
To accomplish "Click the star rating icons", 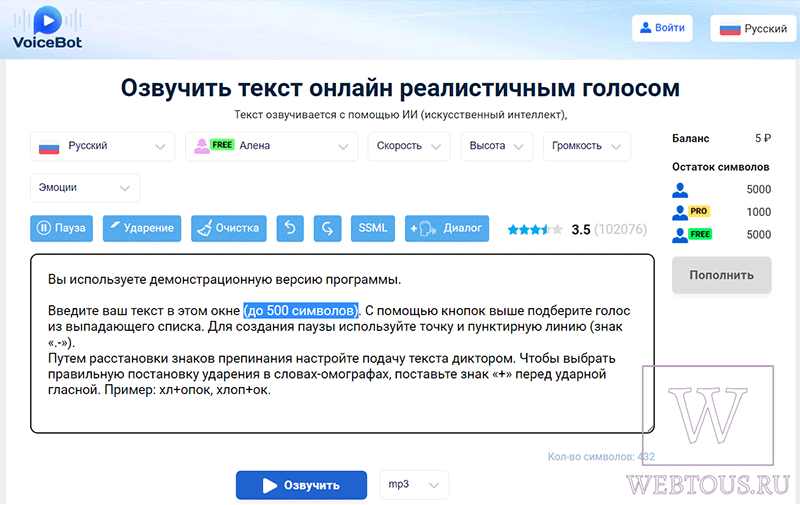I will click(534, 230).
